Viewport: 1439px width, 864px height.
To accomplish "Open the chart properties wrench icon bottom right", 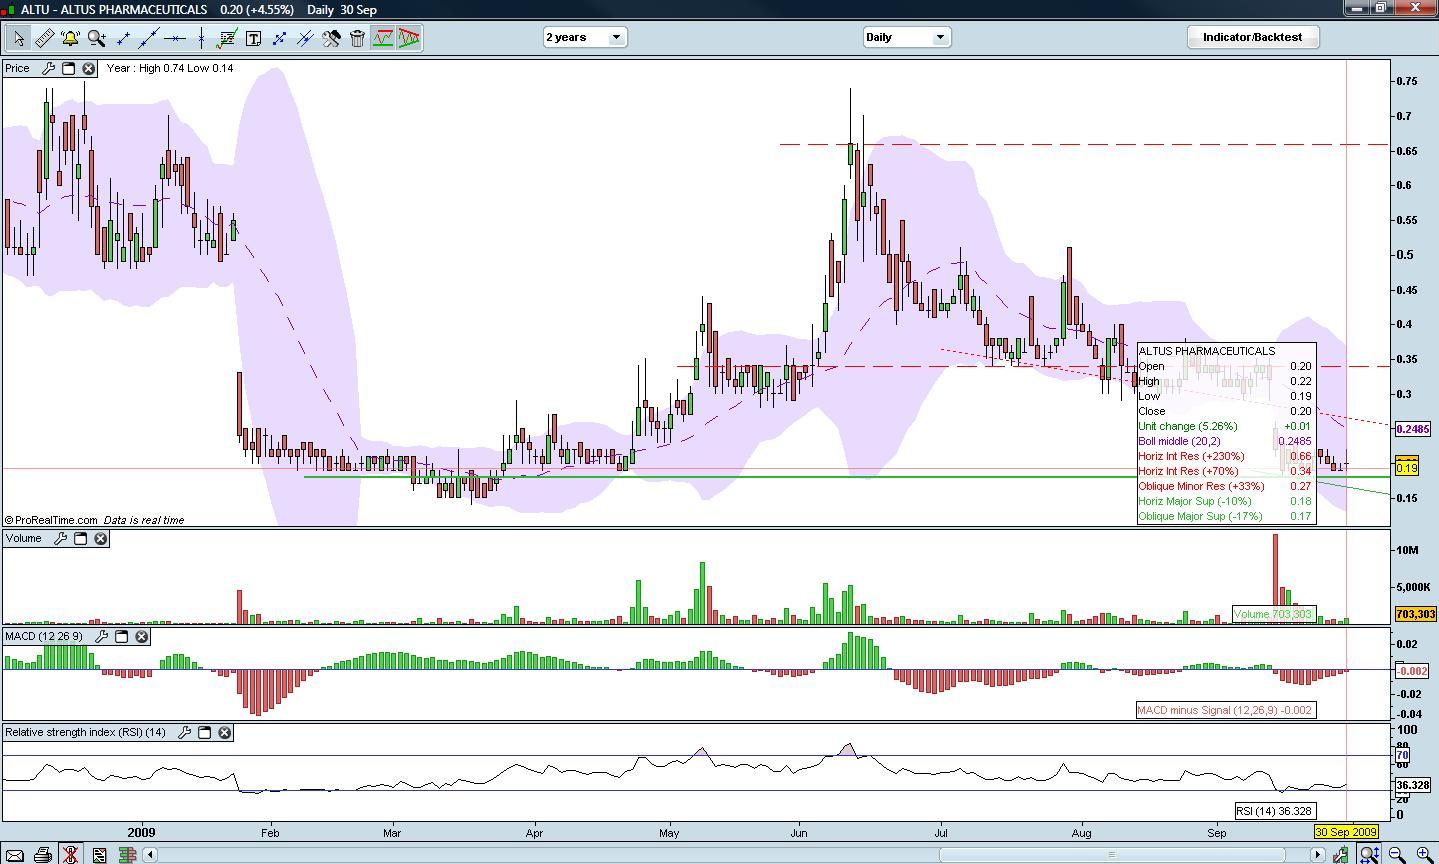I will pyautogui.click(x=1340, y=854).
